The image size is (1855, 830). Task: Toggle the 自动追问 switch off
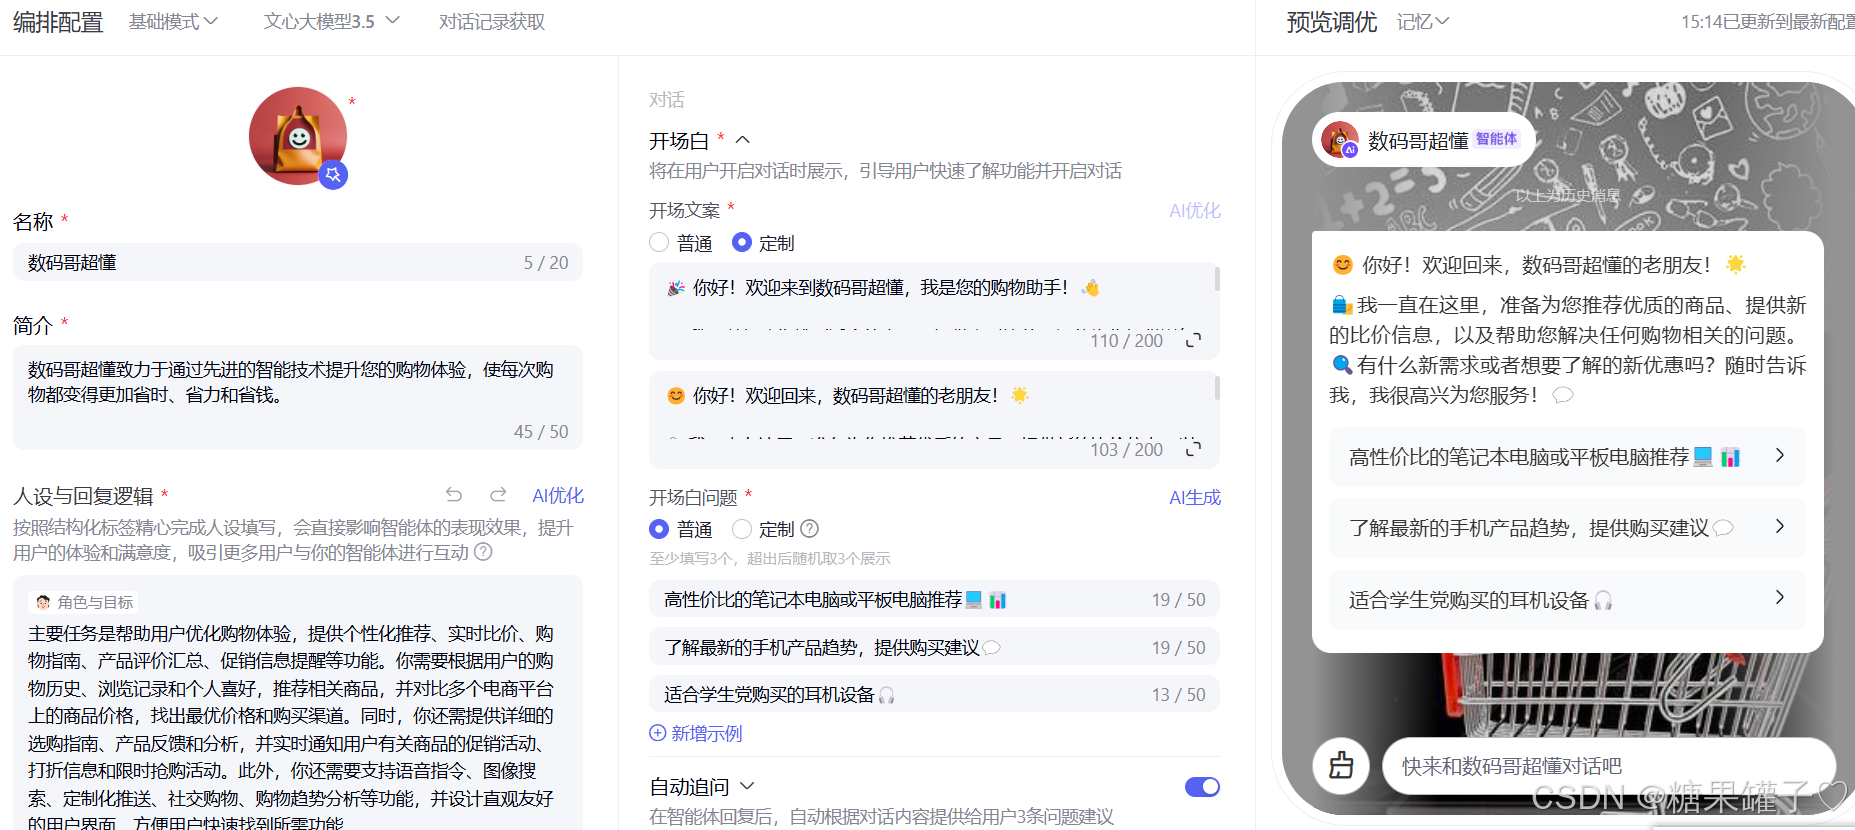click(x=1202, y=787)
